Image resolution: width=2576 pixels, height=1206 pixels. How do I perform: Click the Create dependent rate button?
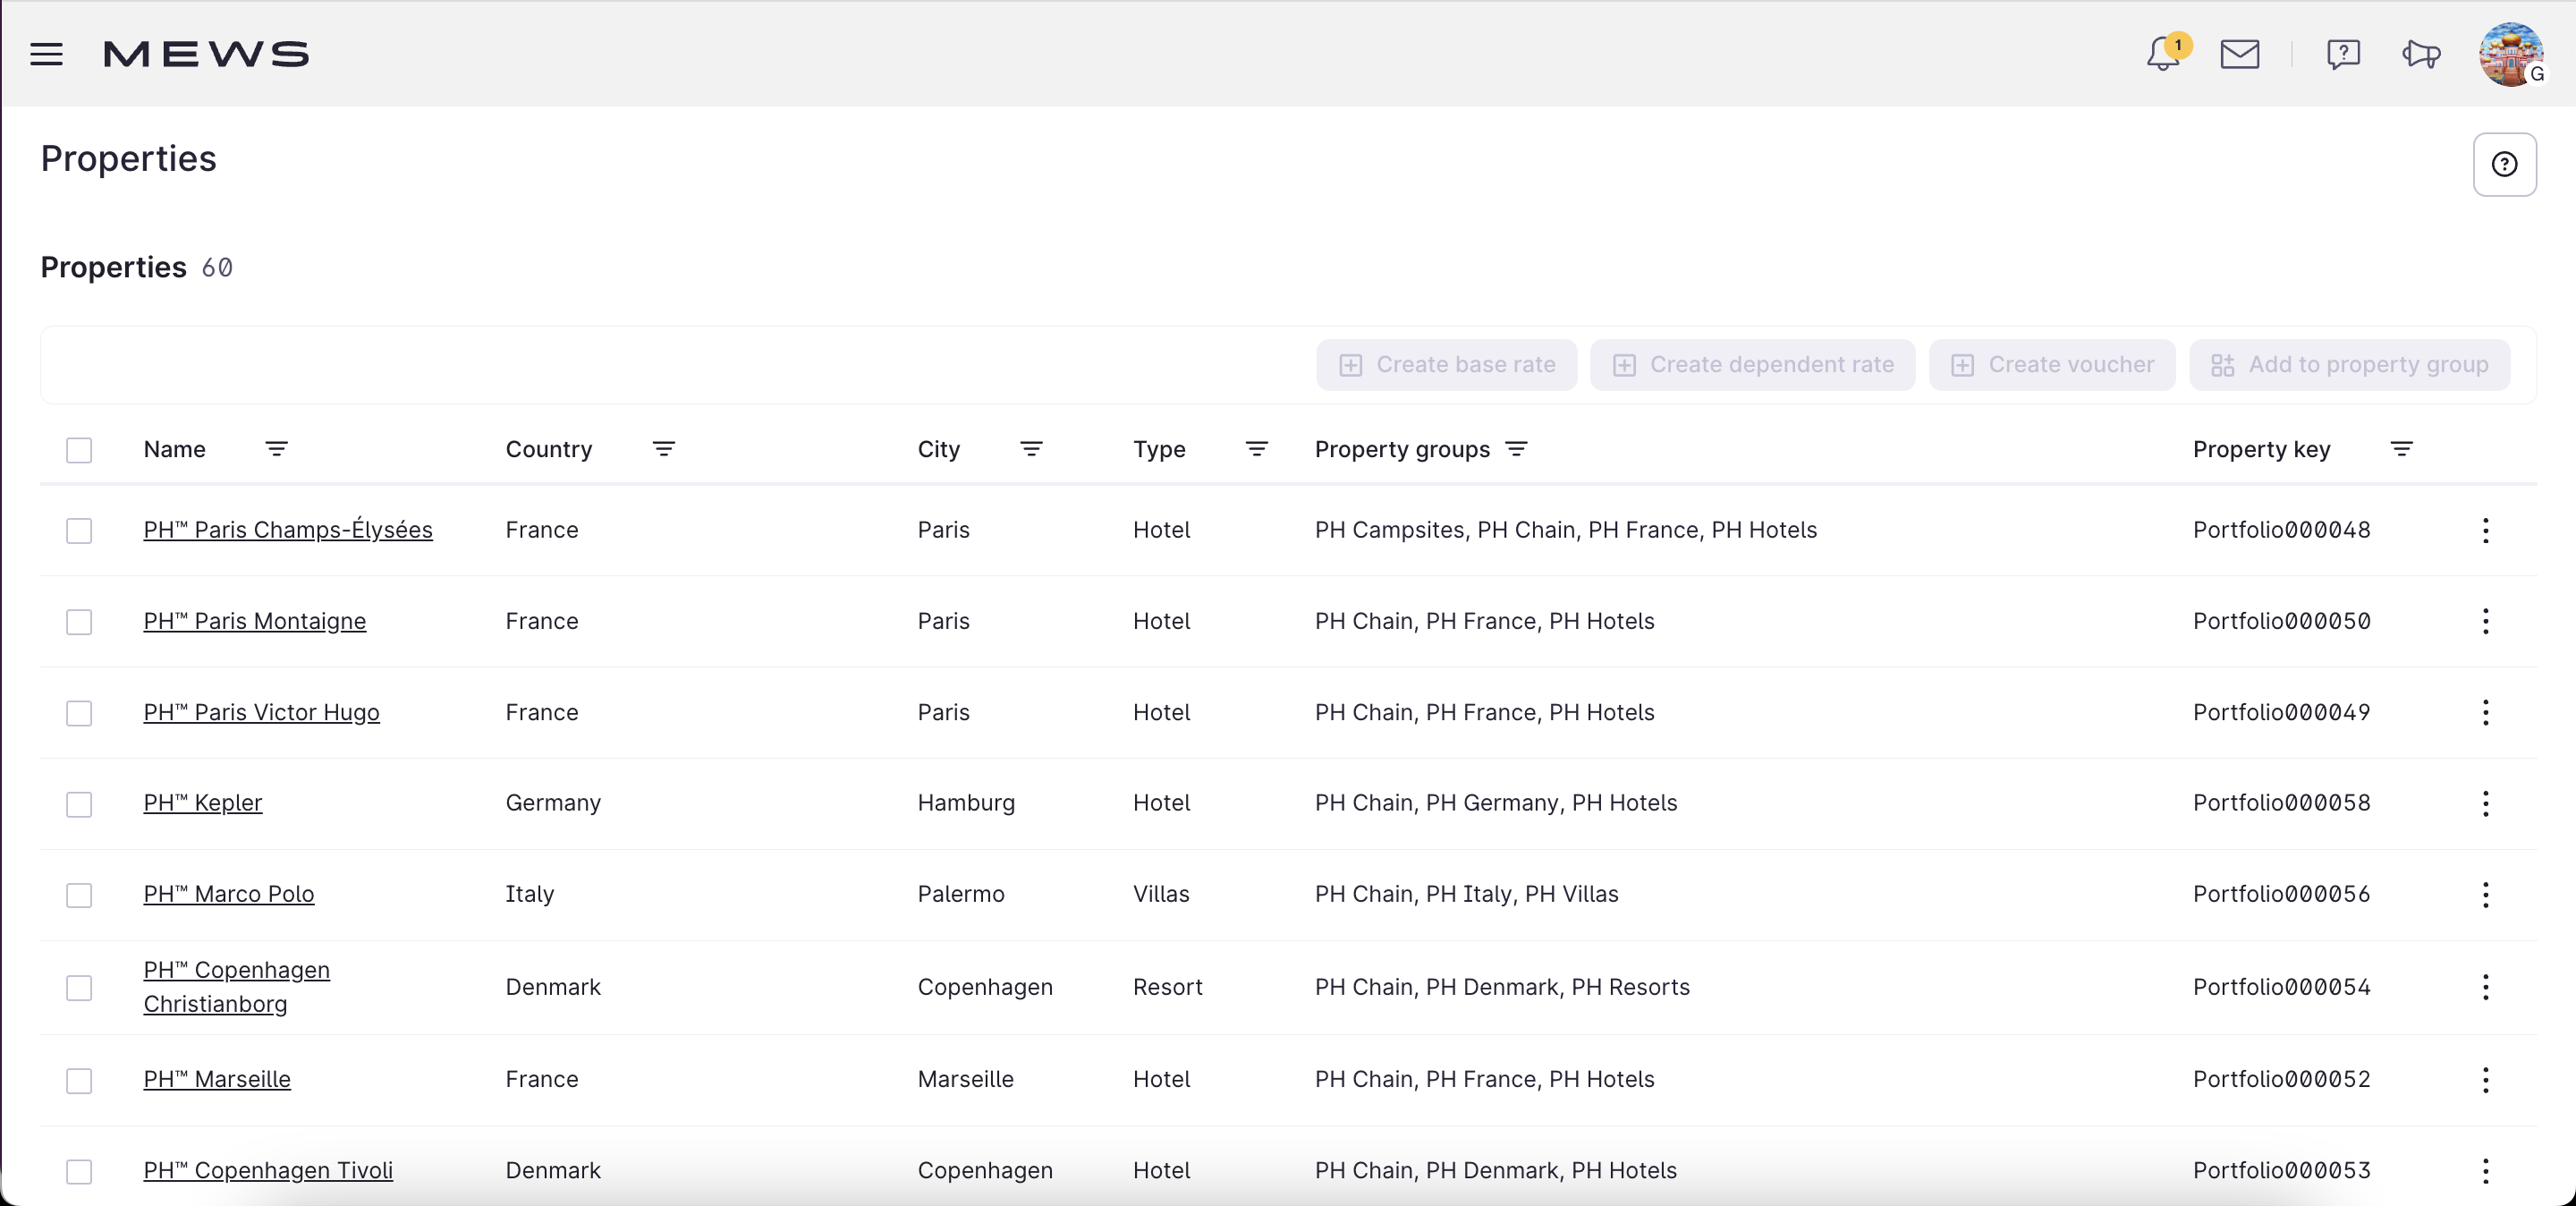tap(1752, 365)
